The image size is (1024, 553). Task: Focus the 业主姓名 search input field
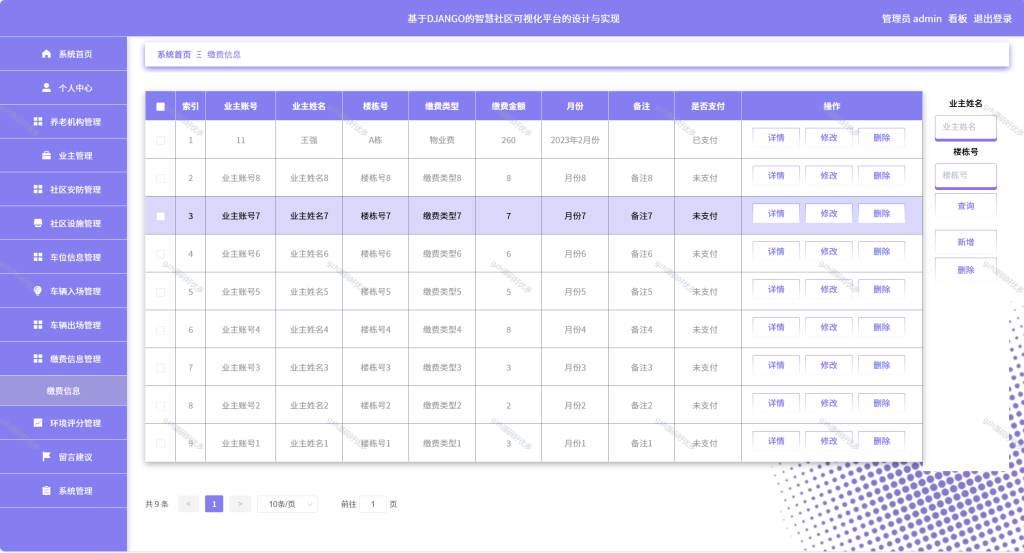(x=966, y=127)
